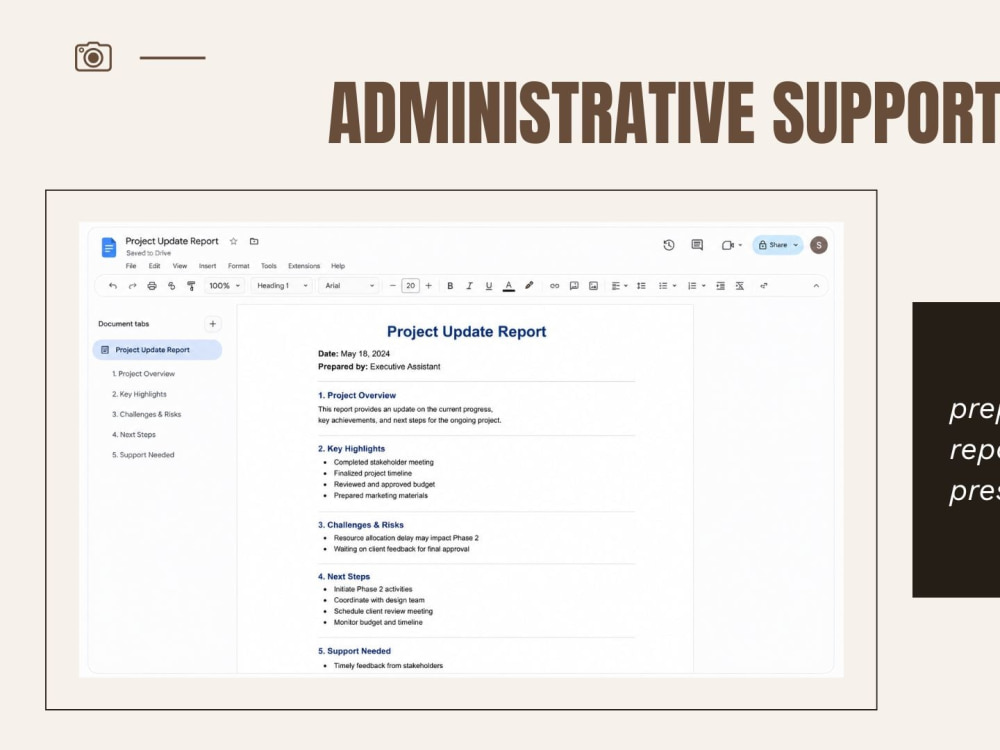Click the toolbar's last tool icon

pos(763,286)
